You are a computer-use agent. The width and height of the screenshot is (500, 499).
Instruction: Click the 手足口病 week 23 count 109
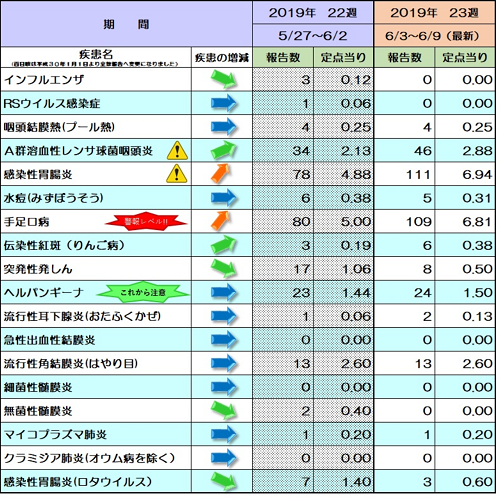coord(419,222)
